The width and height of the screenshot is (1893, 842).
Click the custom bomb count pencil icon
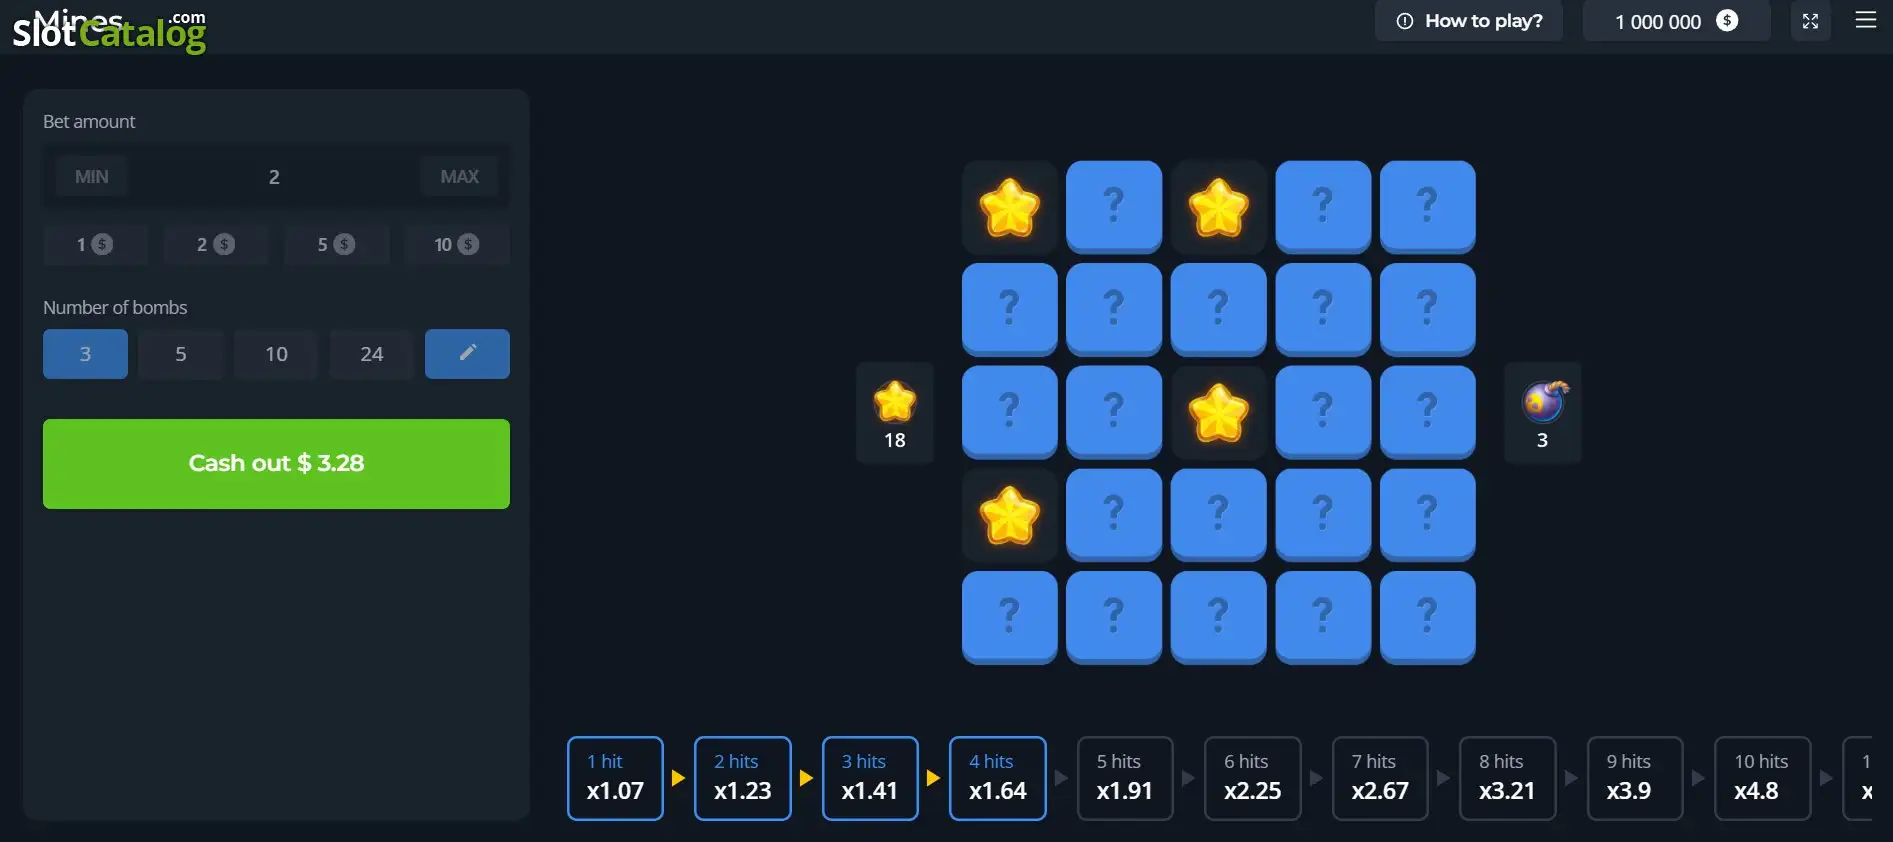tap(467, 353)
